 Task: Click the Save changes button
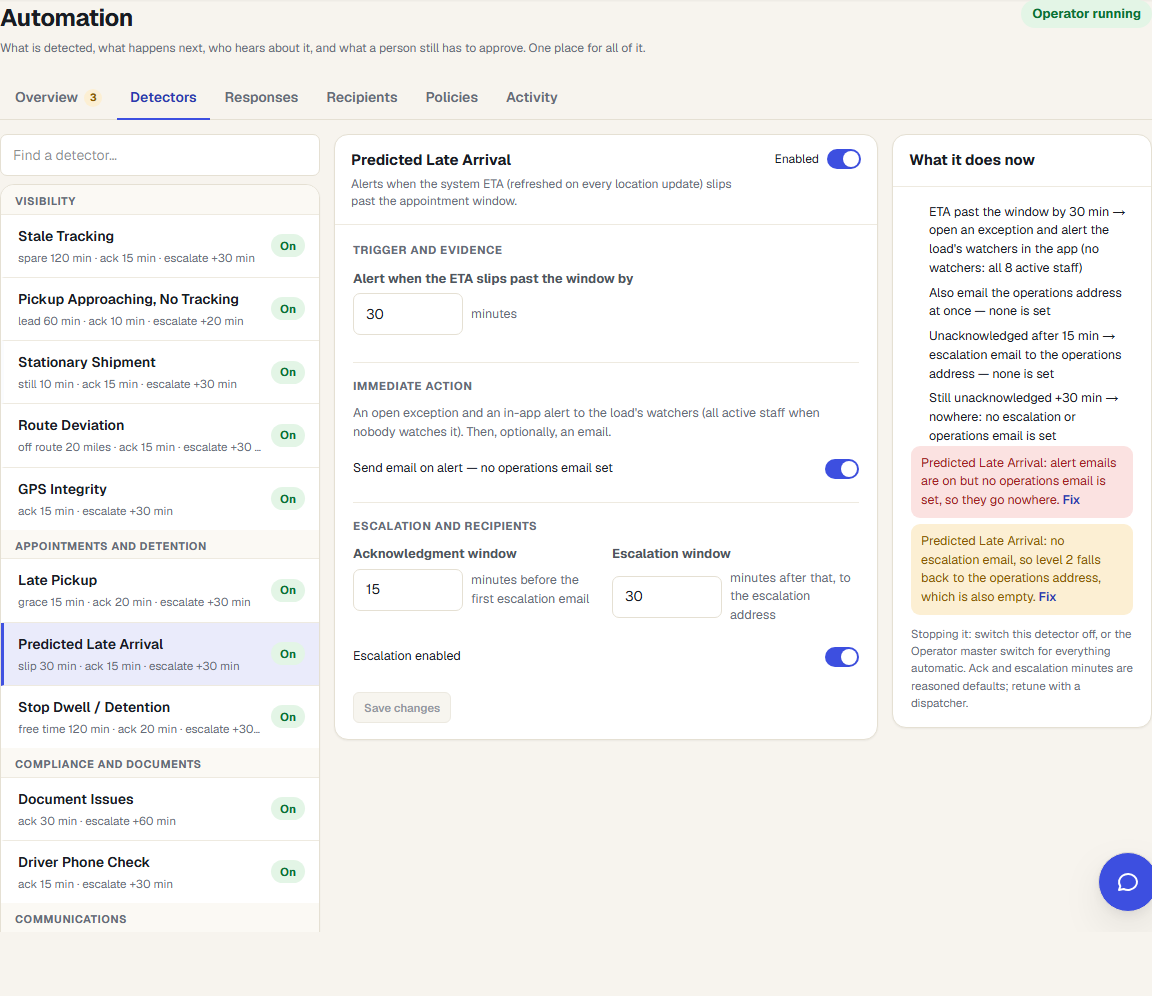point(402,707)
